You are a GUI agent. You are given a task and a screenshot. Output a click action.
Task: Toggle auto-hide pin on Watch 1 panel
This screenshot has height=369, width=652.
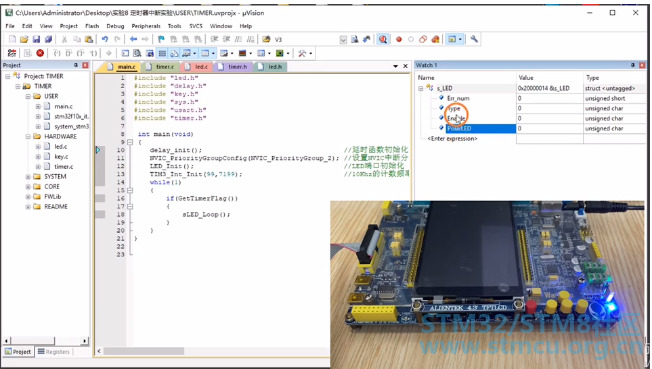(x=632, y=65)
